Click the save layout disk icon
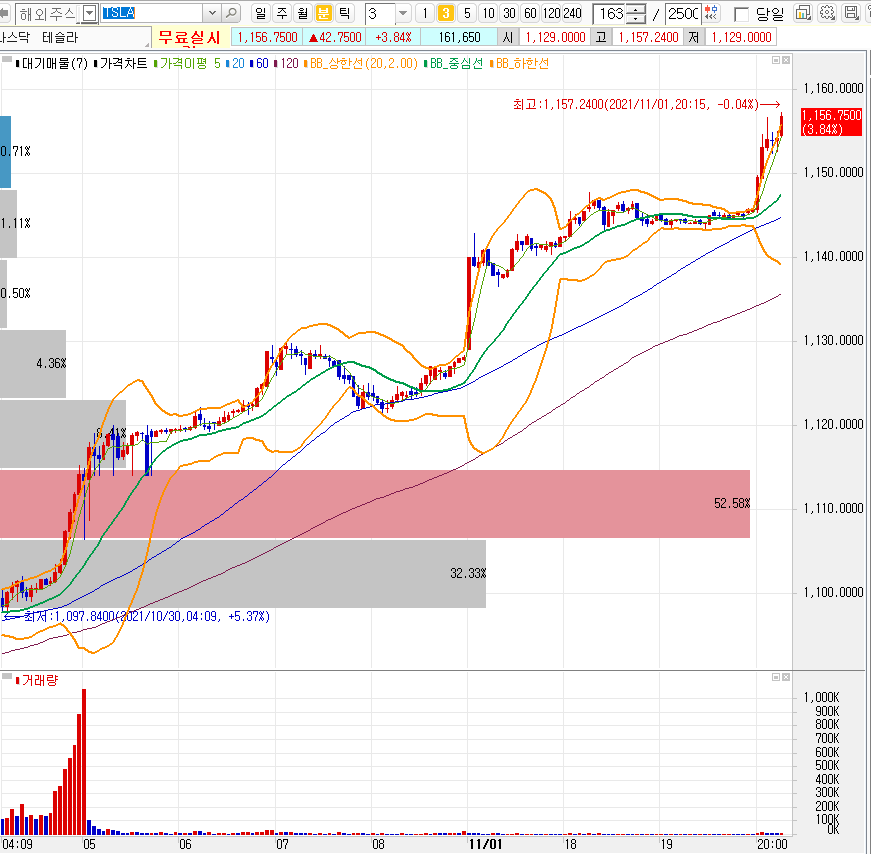The width and height of the screenshot is (871, 854). tap(852, 13)
